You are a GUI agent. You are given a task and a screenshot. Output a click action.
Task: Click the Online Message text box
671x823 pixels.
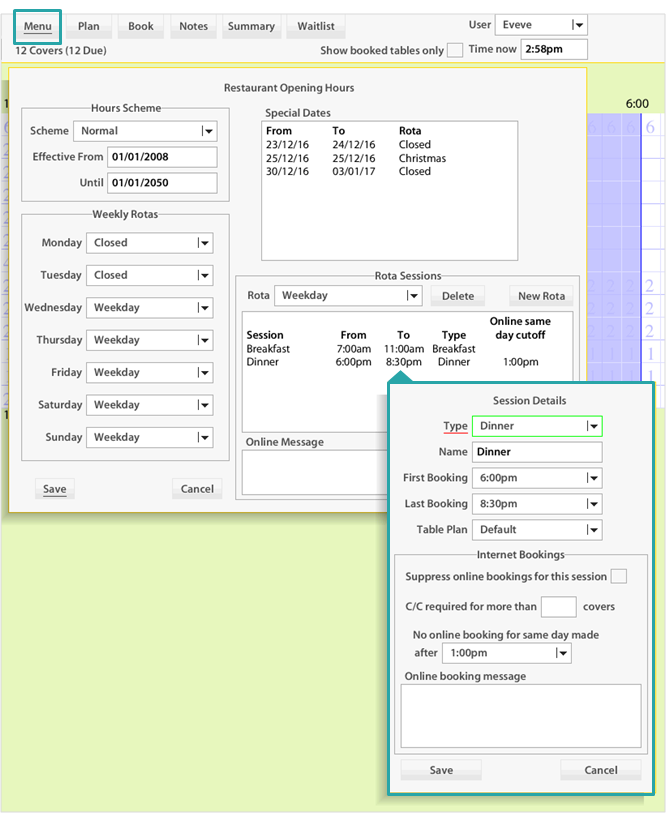315,472
